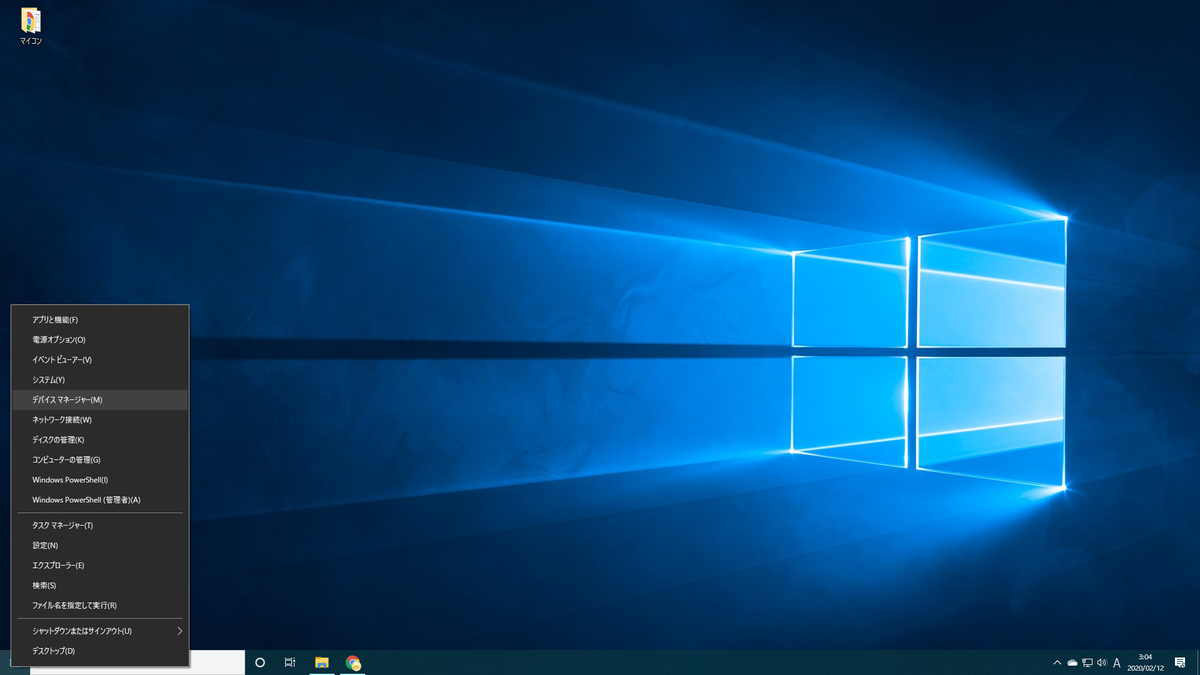Choose 電源オプション(O) menu entry

[99, 340]
